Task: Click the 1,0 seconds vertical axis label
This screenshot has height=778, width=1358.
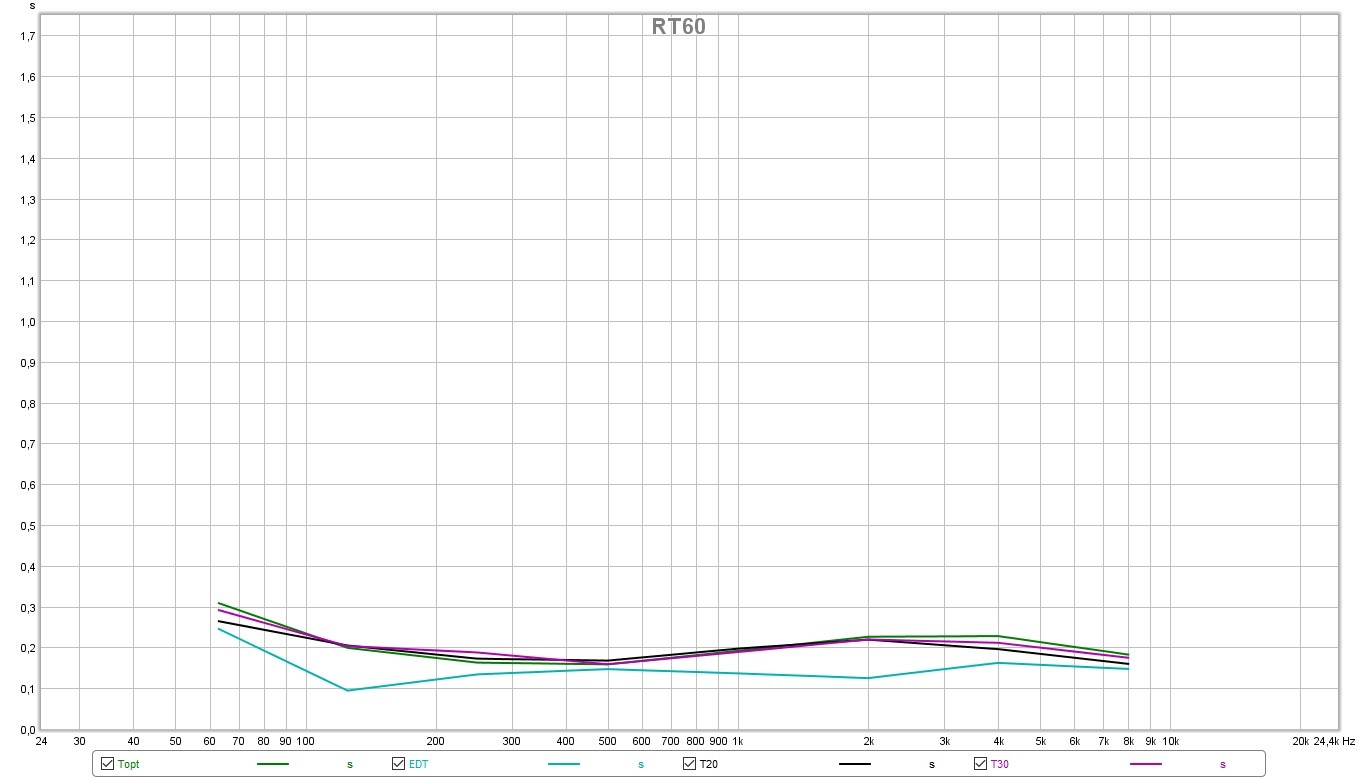Action: point(28,322)
